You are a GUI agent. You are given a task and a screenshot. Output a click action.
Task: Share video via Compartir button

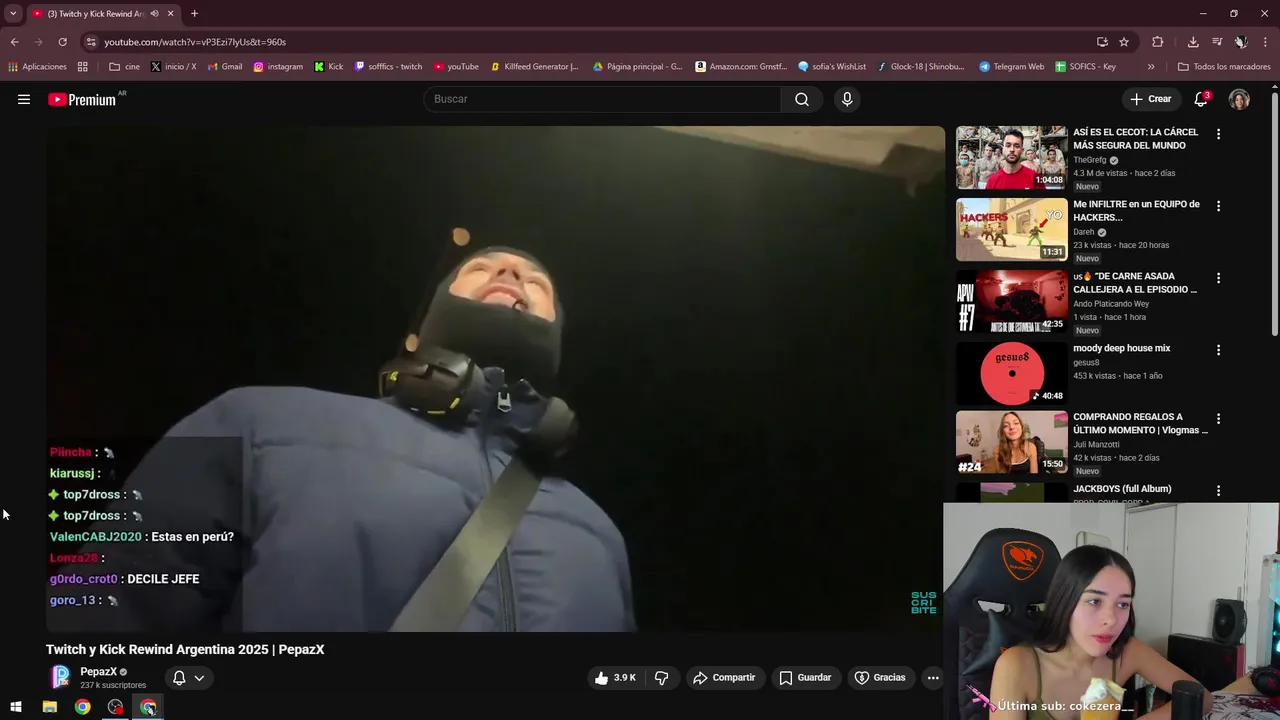(724, 678)
